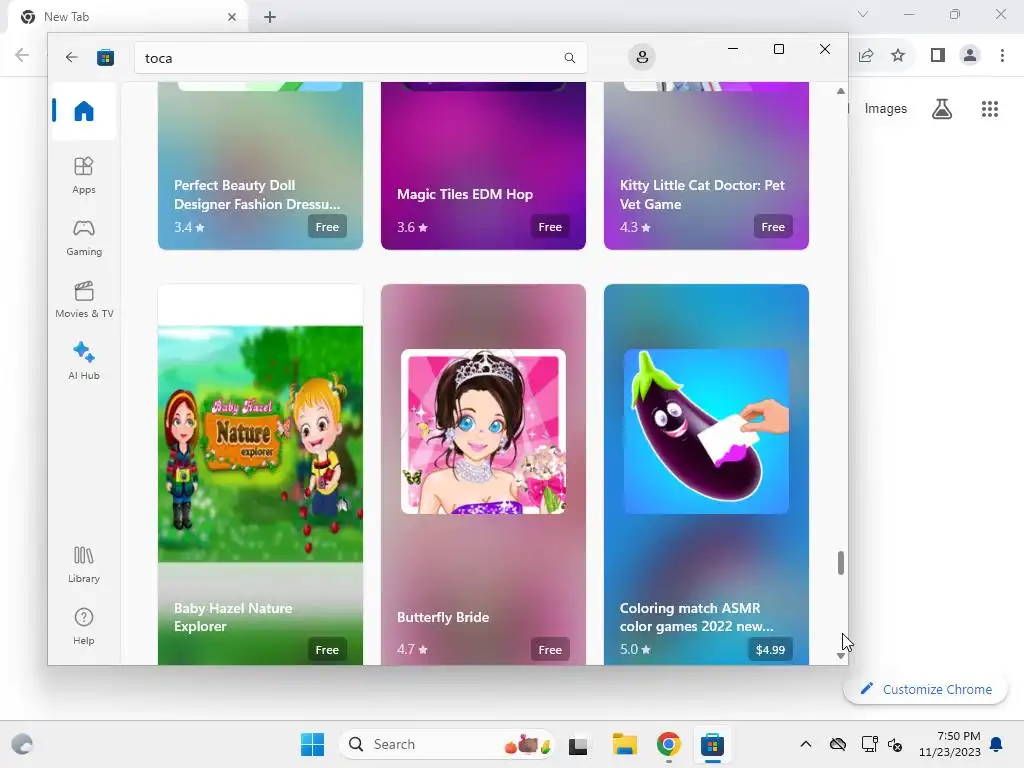Open the AI Hub section

click(x=84, y=360)
